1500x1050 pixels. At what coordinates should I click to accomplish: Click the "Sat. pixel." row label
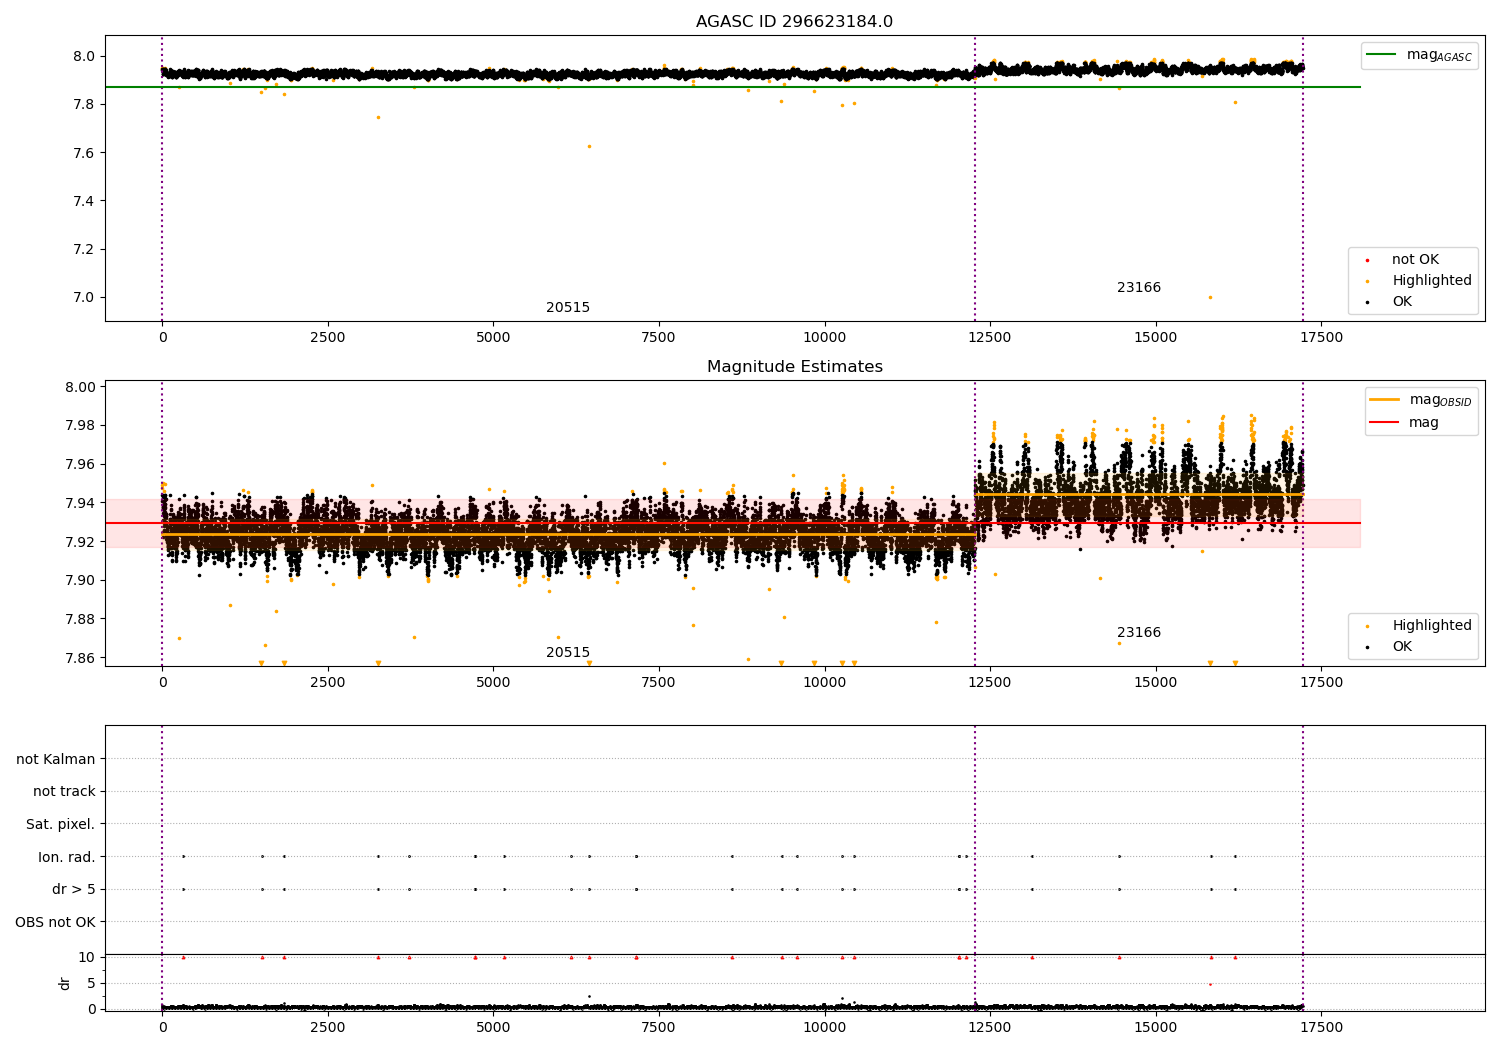point(60,825)
